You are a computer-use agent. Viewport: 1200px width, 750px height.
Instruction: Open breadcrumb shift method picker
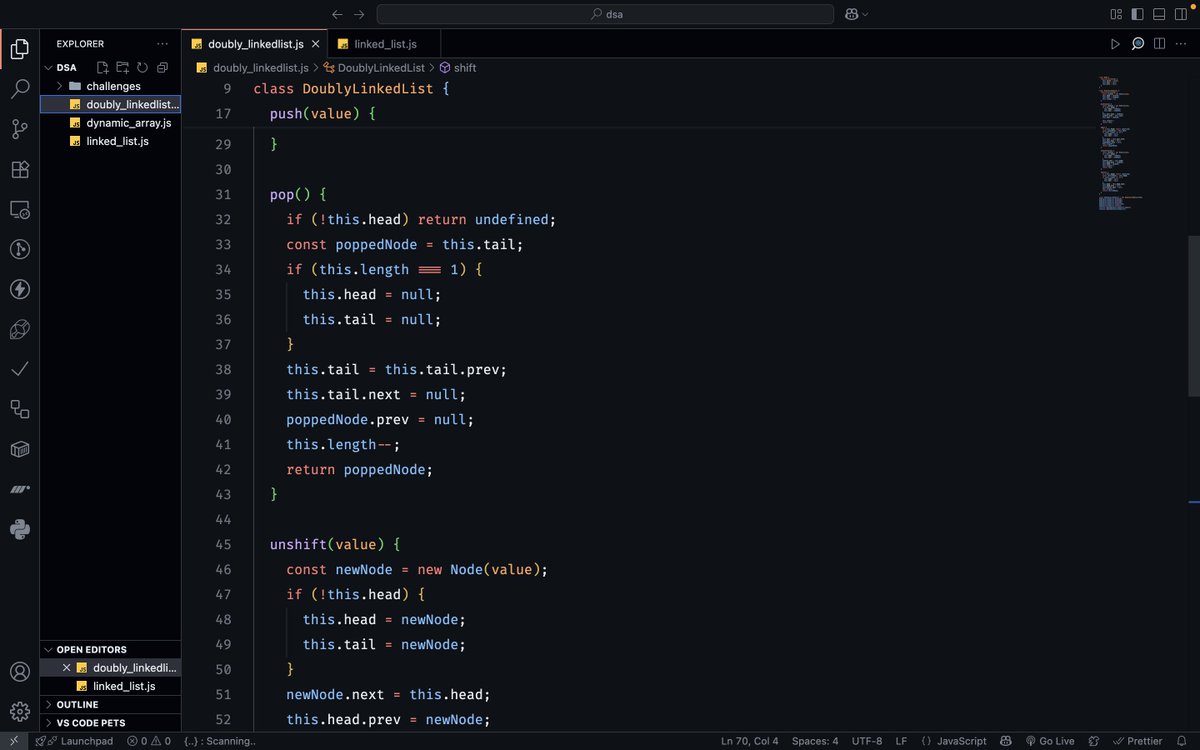click(458, 68)
